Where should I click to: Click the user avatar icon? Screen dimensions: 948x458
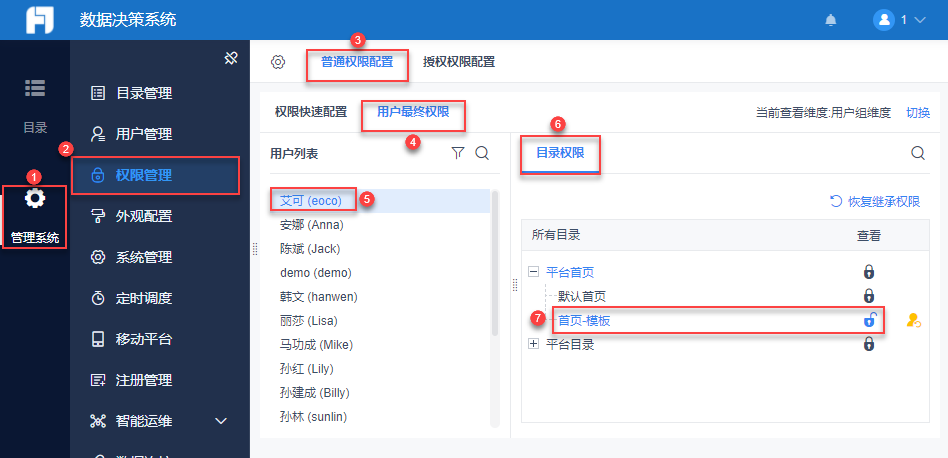tap(883, 20)
